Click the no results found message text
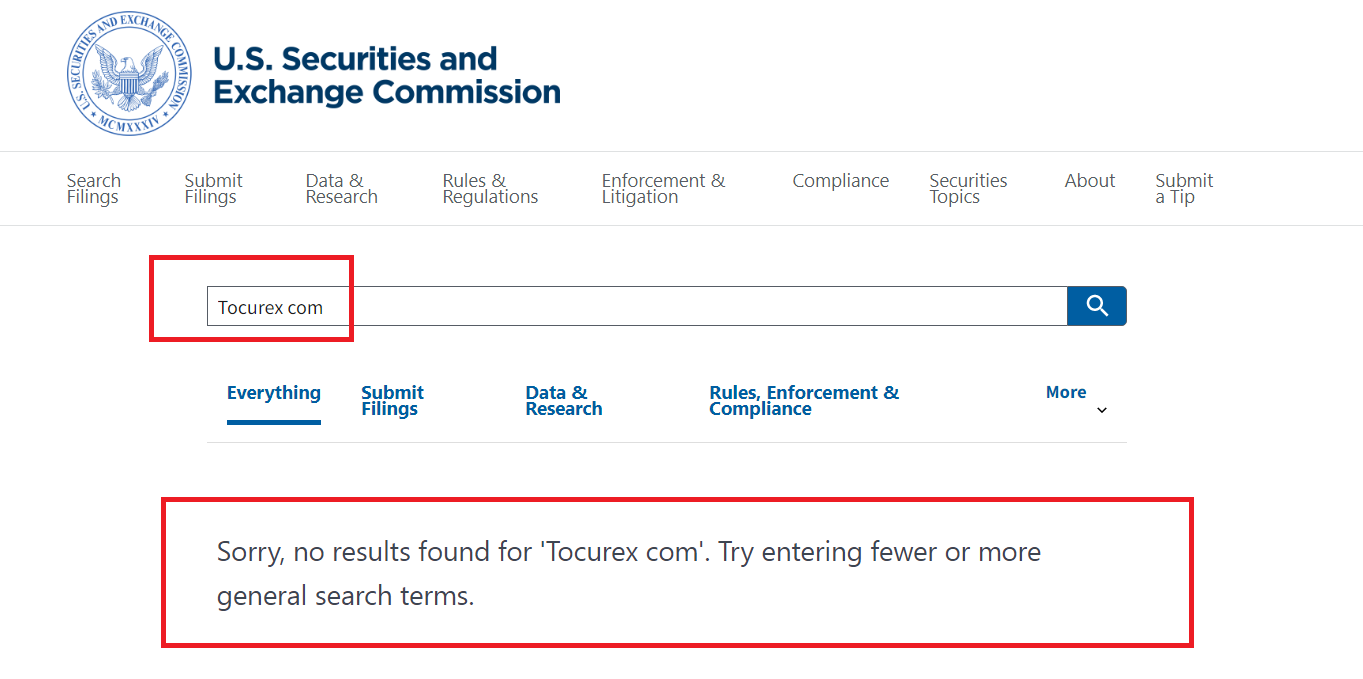The image size is (1363, 679). tap(629, 574)
